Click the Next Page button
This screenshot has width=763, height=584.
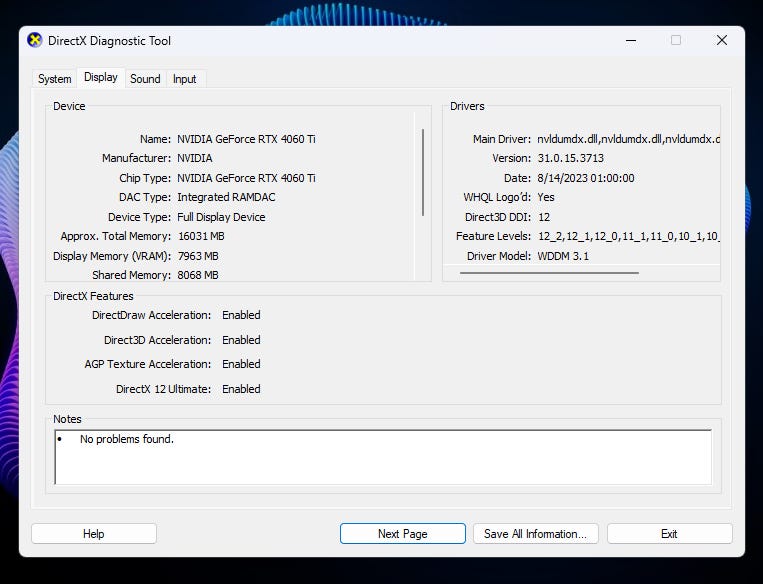coord(403,534)
